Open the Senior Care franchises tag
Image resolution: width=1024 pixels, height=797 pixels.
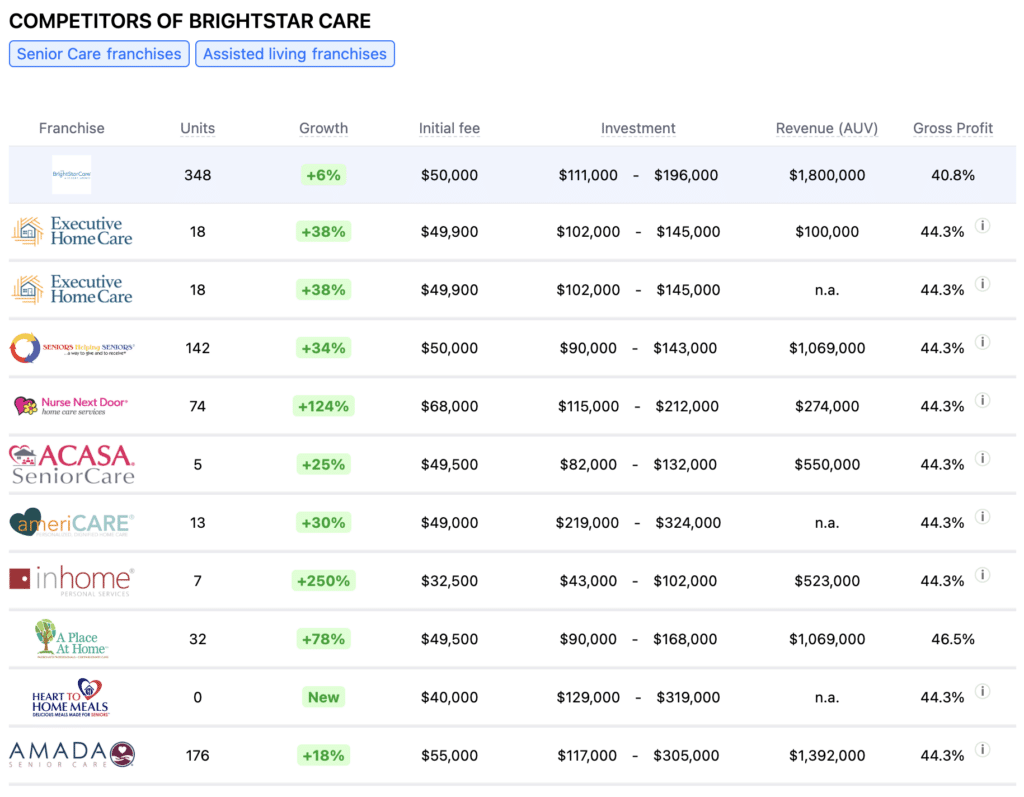(99, 54)
